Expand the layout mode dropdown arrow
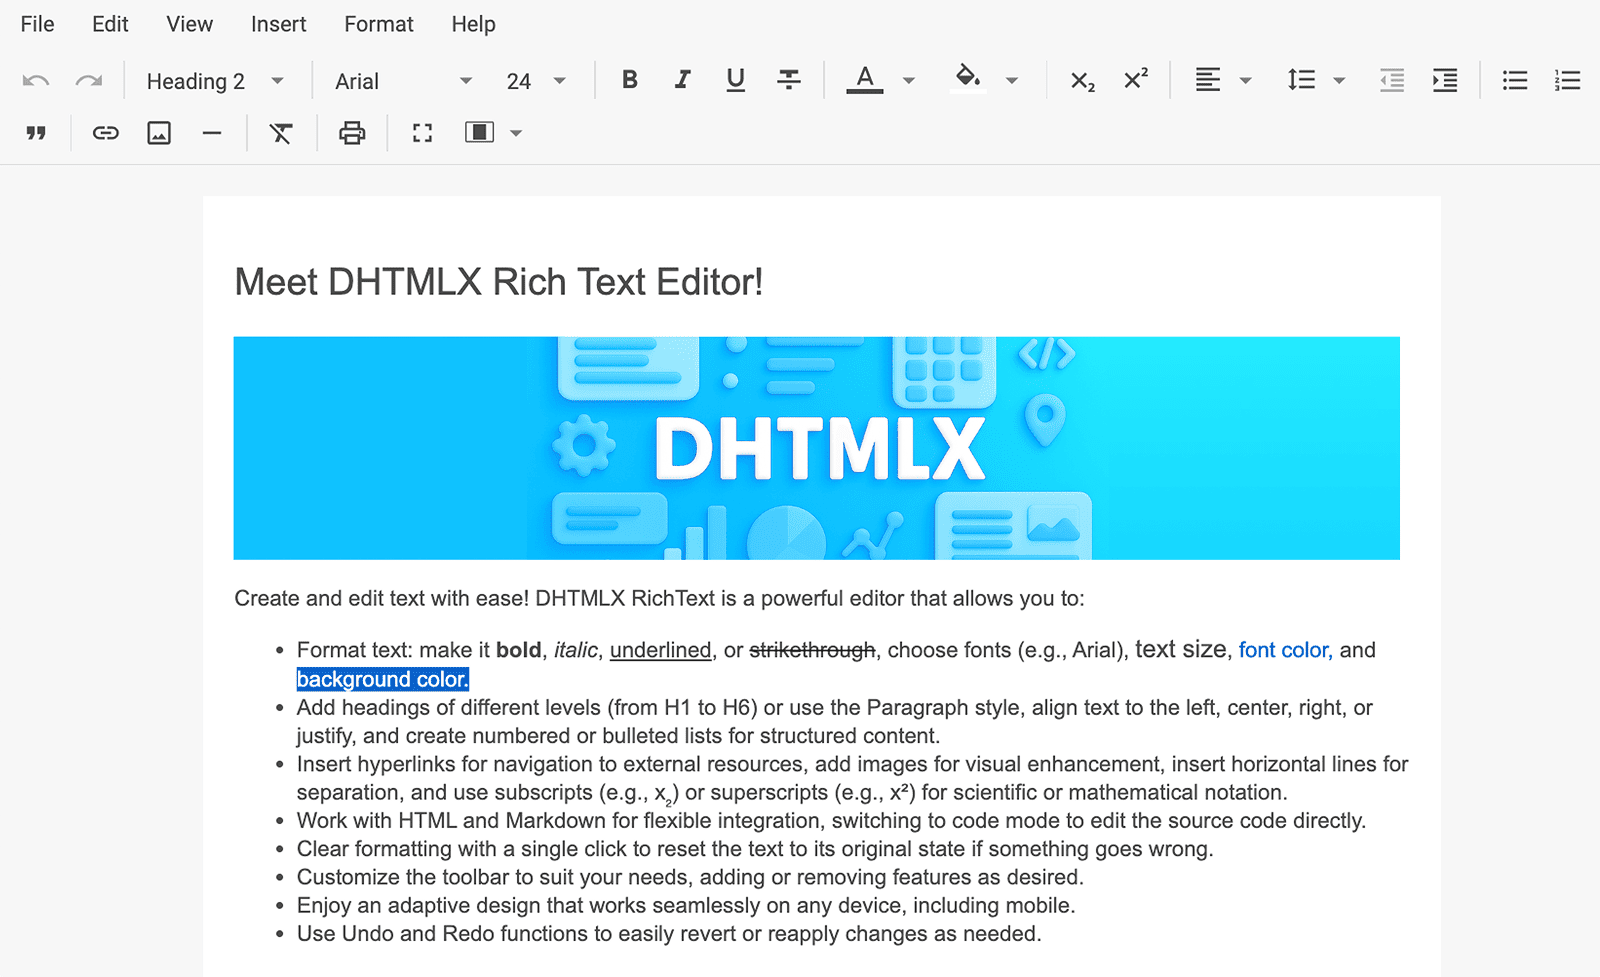The width and height of the screenshot is (1600, 977). click(517, 133)
